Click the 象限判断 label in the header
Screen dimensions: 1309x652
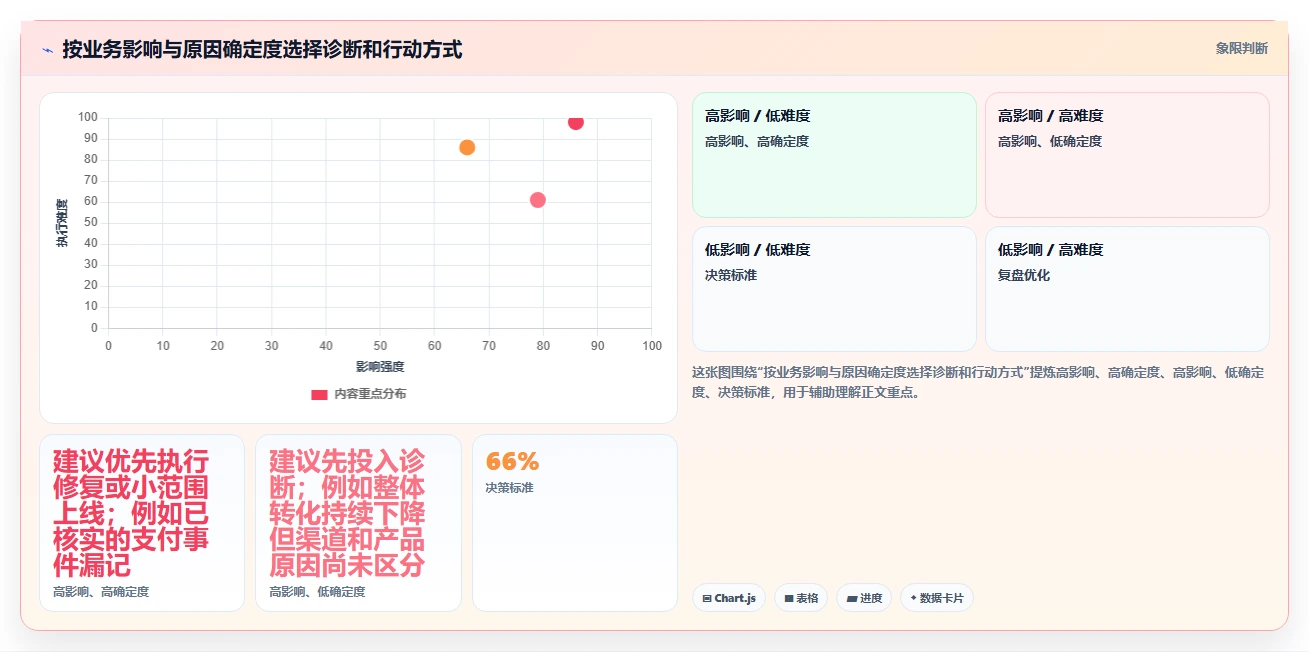1242,48
